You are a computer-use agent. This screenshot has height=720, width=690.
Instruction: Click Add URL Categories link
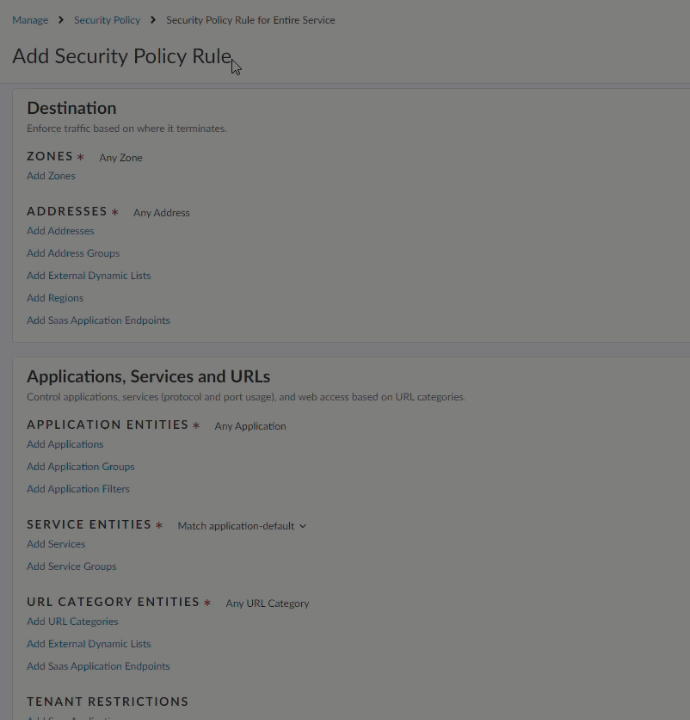point(72,622)
